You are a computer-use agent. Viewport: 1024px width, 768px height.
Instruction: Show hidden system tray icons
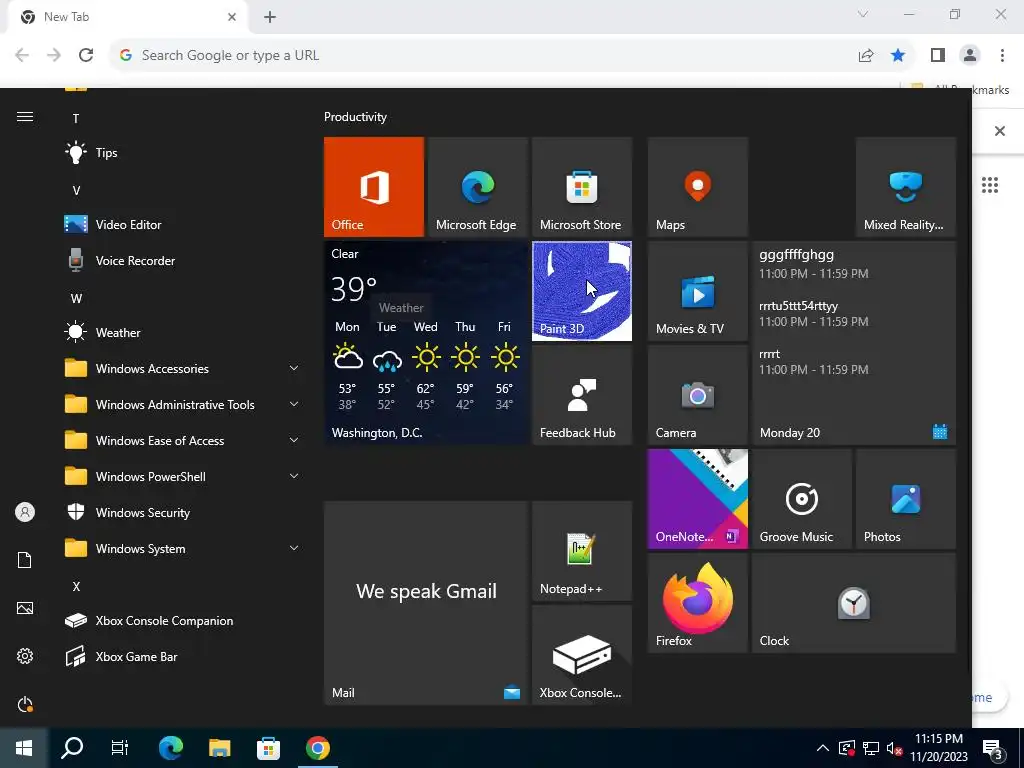[x=823, y=748]
